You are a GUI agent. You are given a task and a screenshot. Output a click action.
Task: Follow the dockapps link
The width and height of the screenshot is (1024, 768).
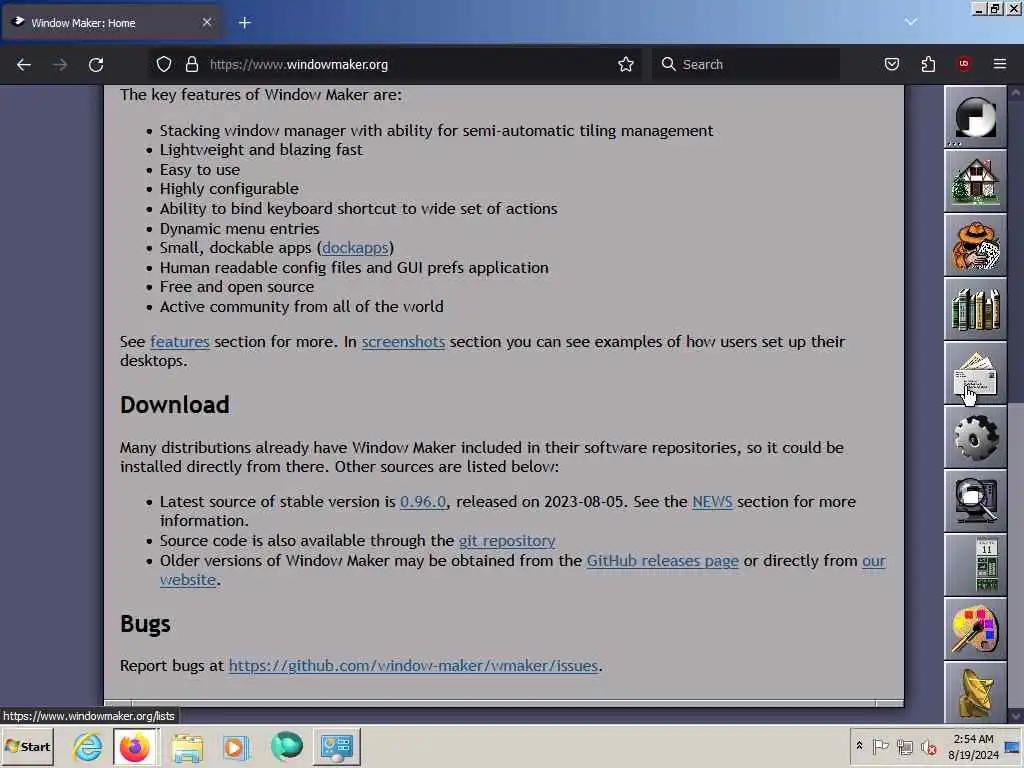[x=355, y=248]
